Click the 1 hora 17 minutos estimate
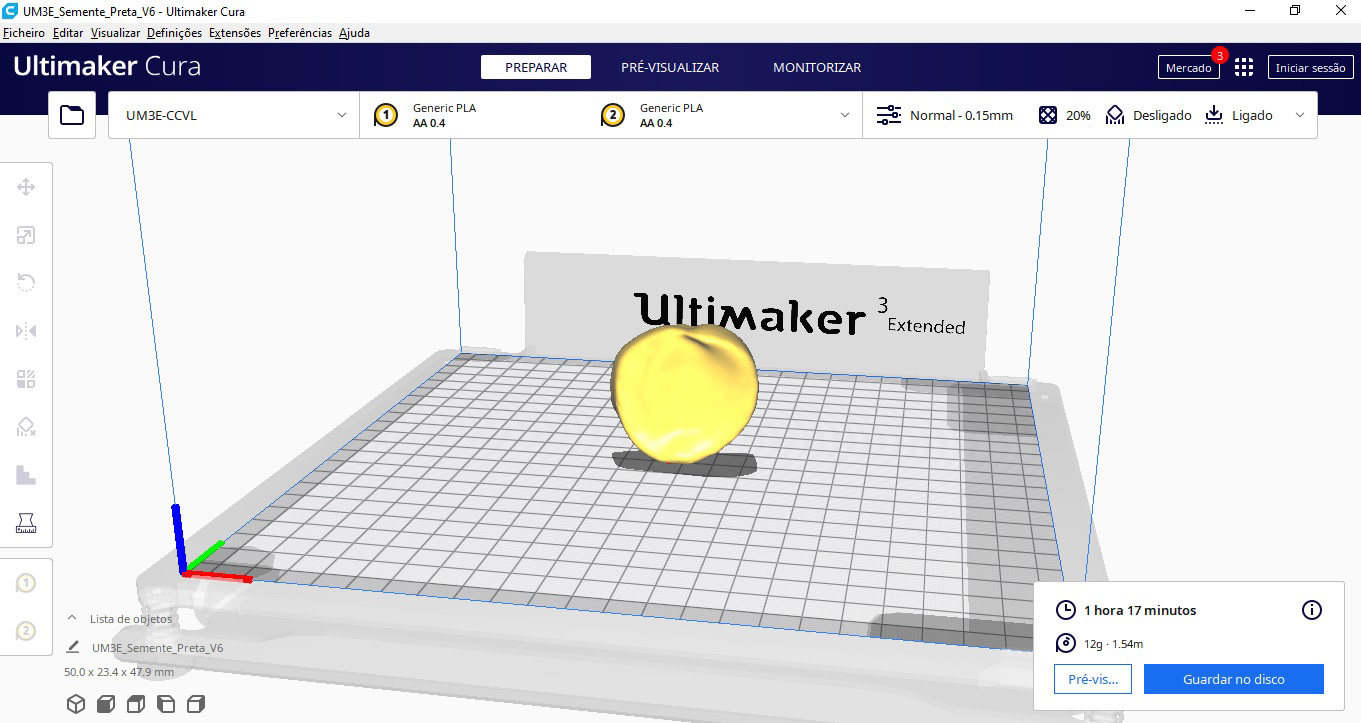Image resolution: width=1361 pixels, height=723 pixels. coord(1140,610)
